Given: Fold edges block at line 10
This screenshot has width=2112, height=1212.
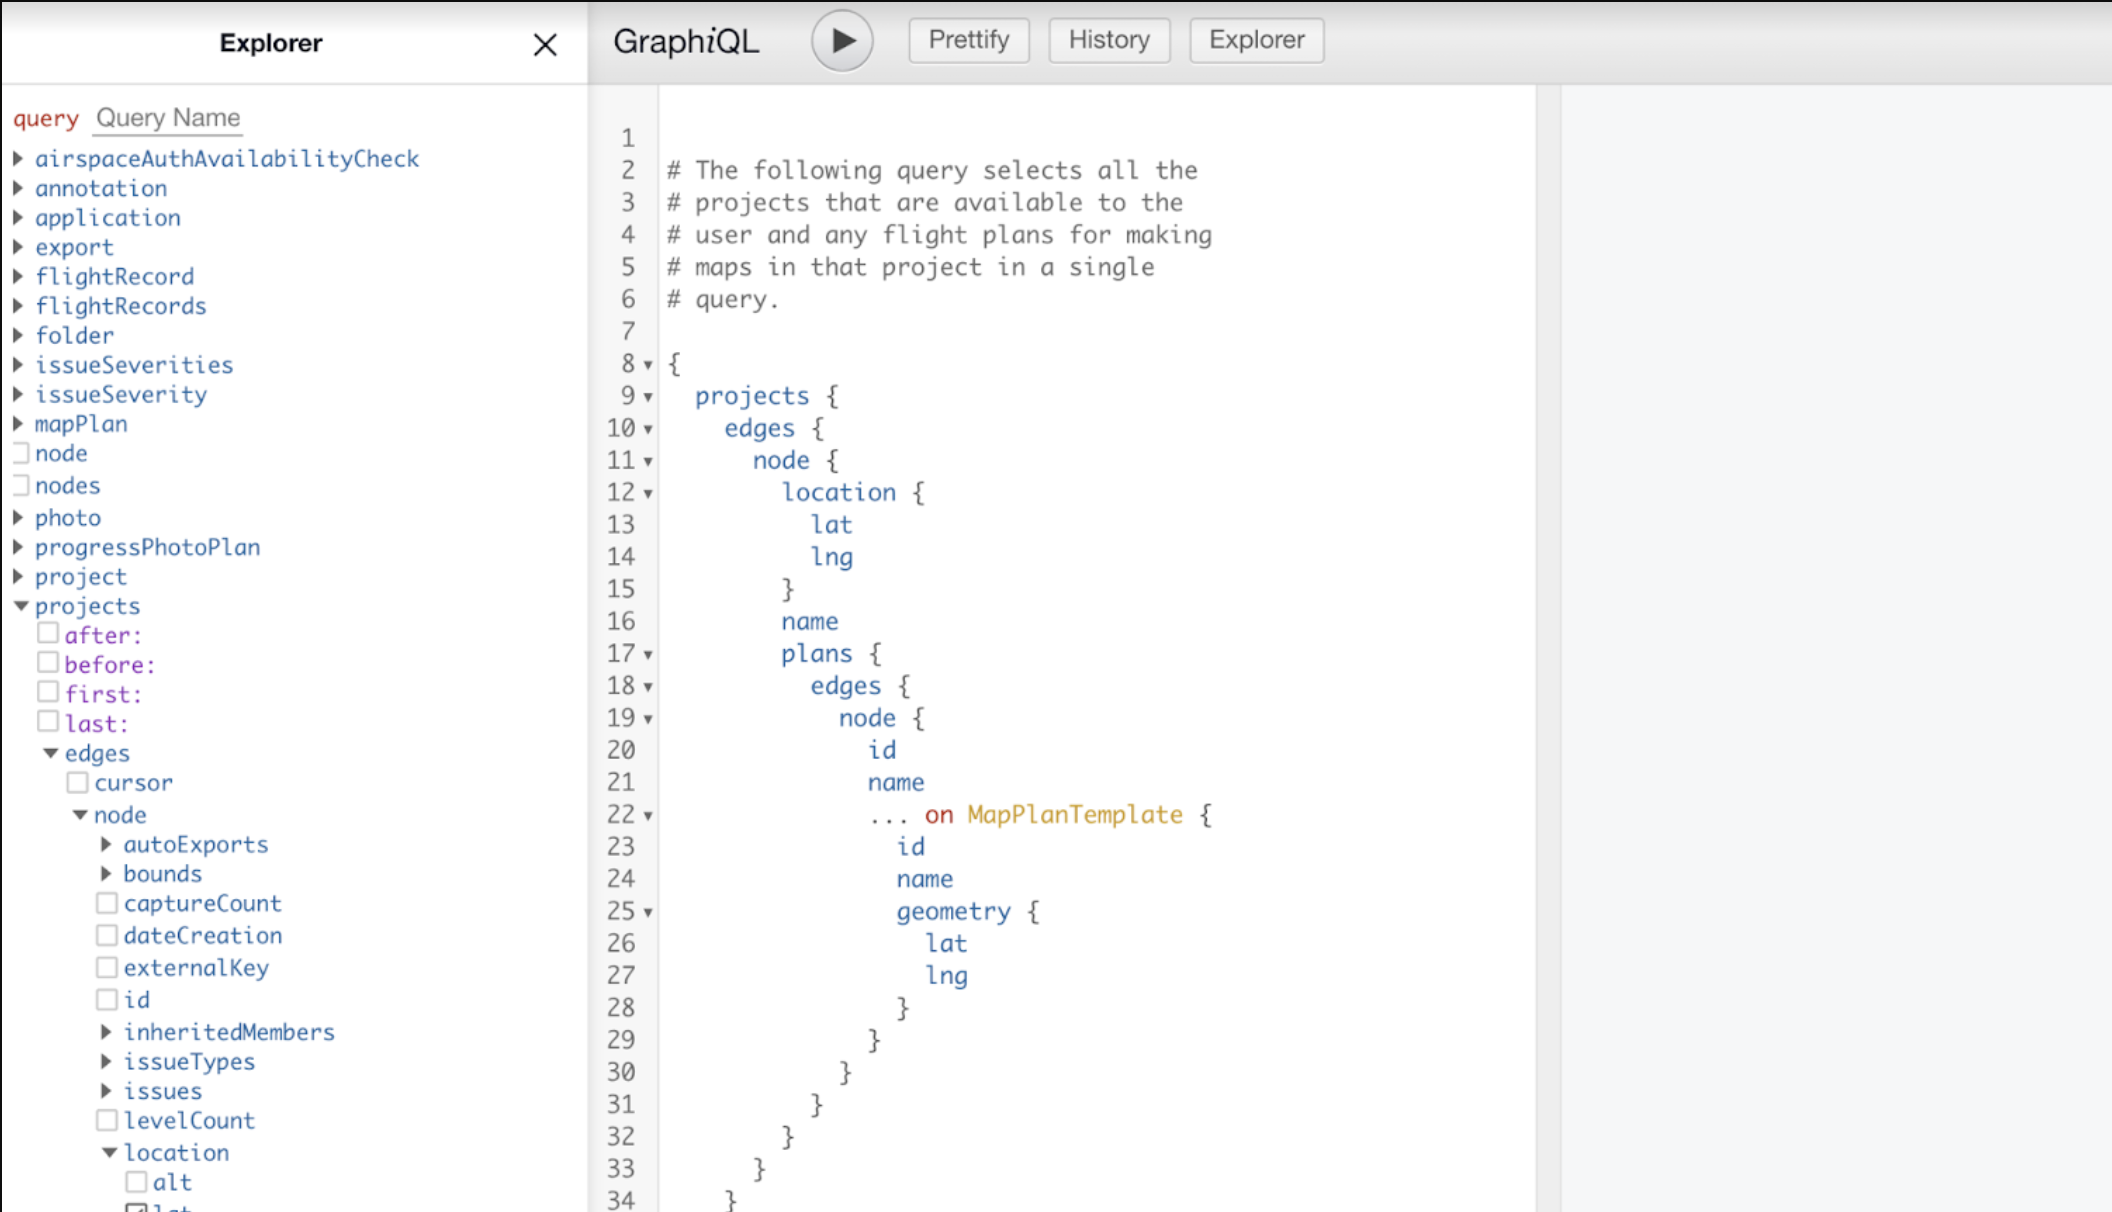Looking at the screenshot, I should [648, 429].
